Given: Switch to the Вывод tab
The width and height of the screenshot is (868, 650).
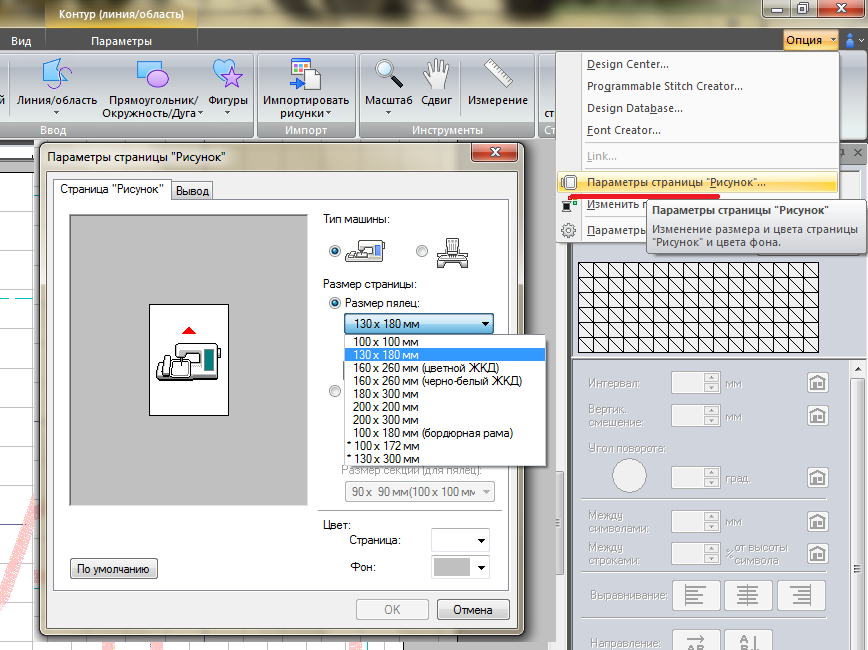Looking at the screenshot, I should (192, 191).
